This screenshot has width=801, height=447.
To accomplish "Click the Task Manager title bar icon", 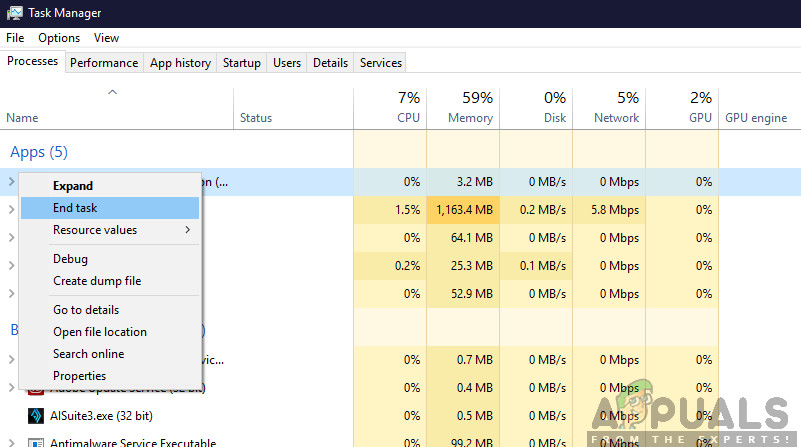I will pyautogui.click(x=14, y=13).
